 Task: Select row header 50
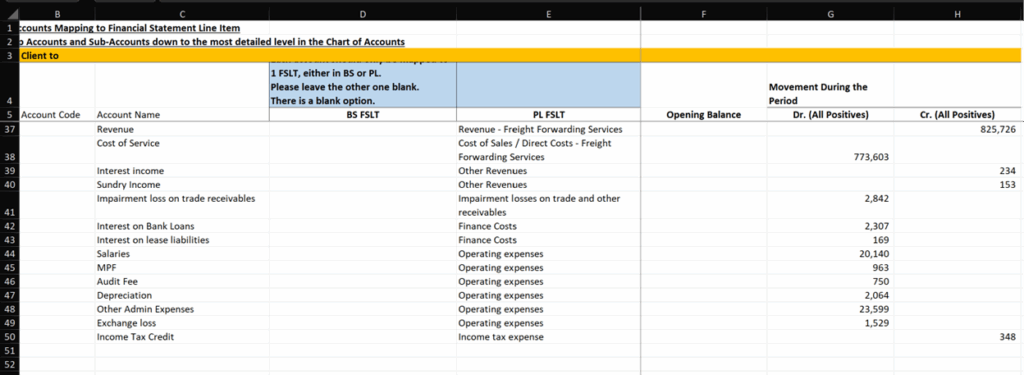(x=9, y=336)
